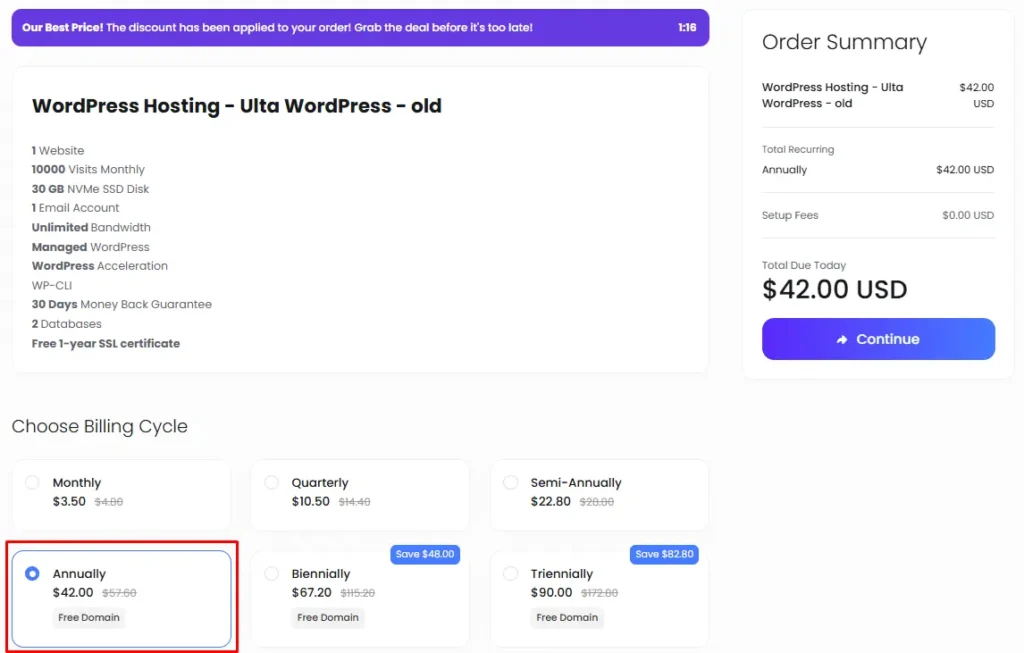This screenshot has width=1024, height=653.
Task: Click the WordPress Hosting plan heading
Action: point(237,106)
